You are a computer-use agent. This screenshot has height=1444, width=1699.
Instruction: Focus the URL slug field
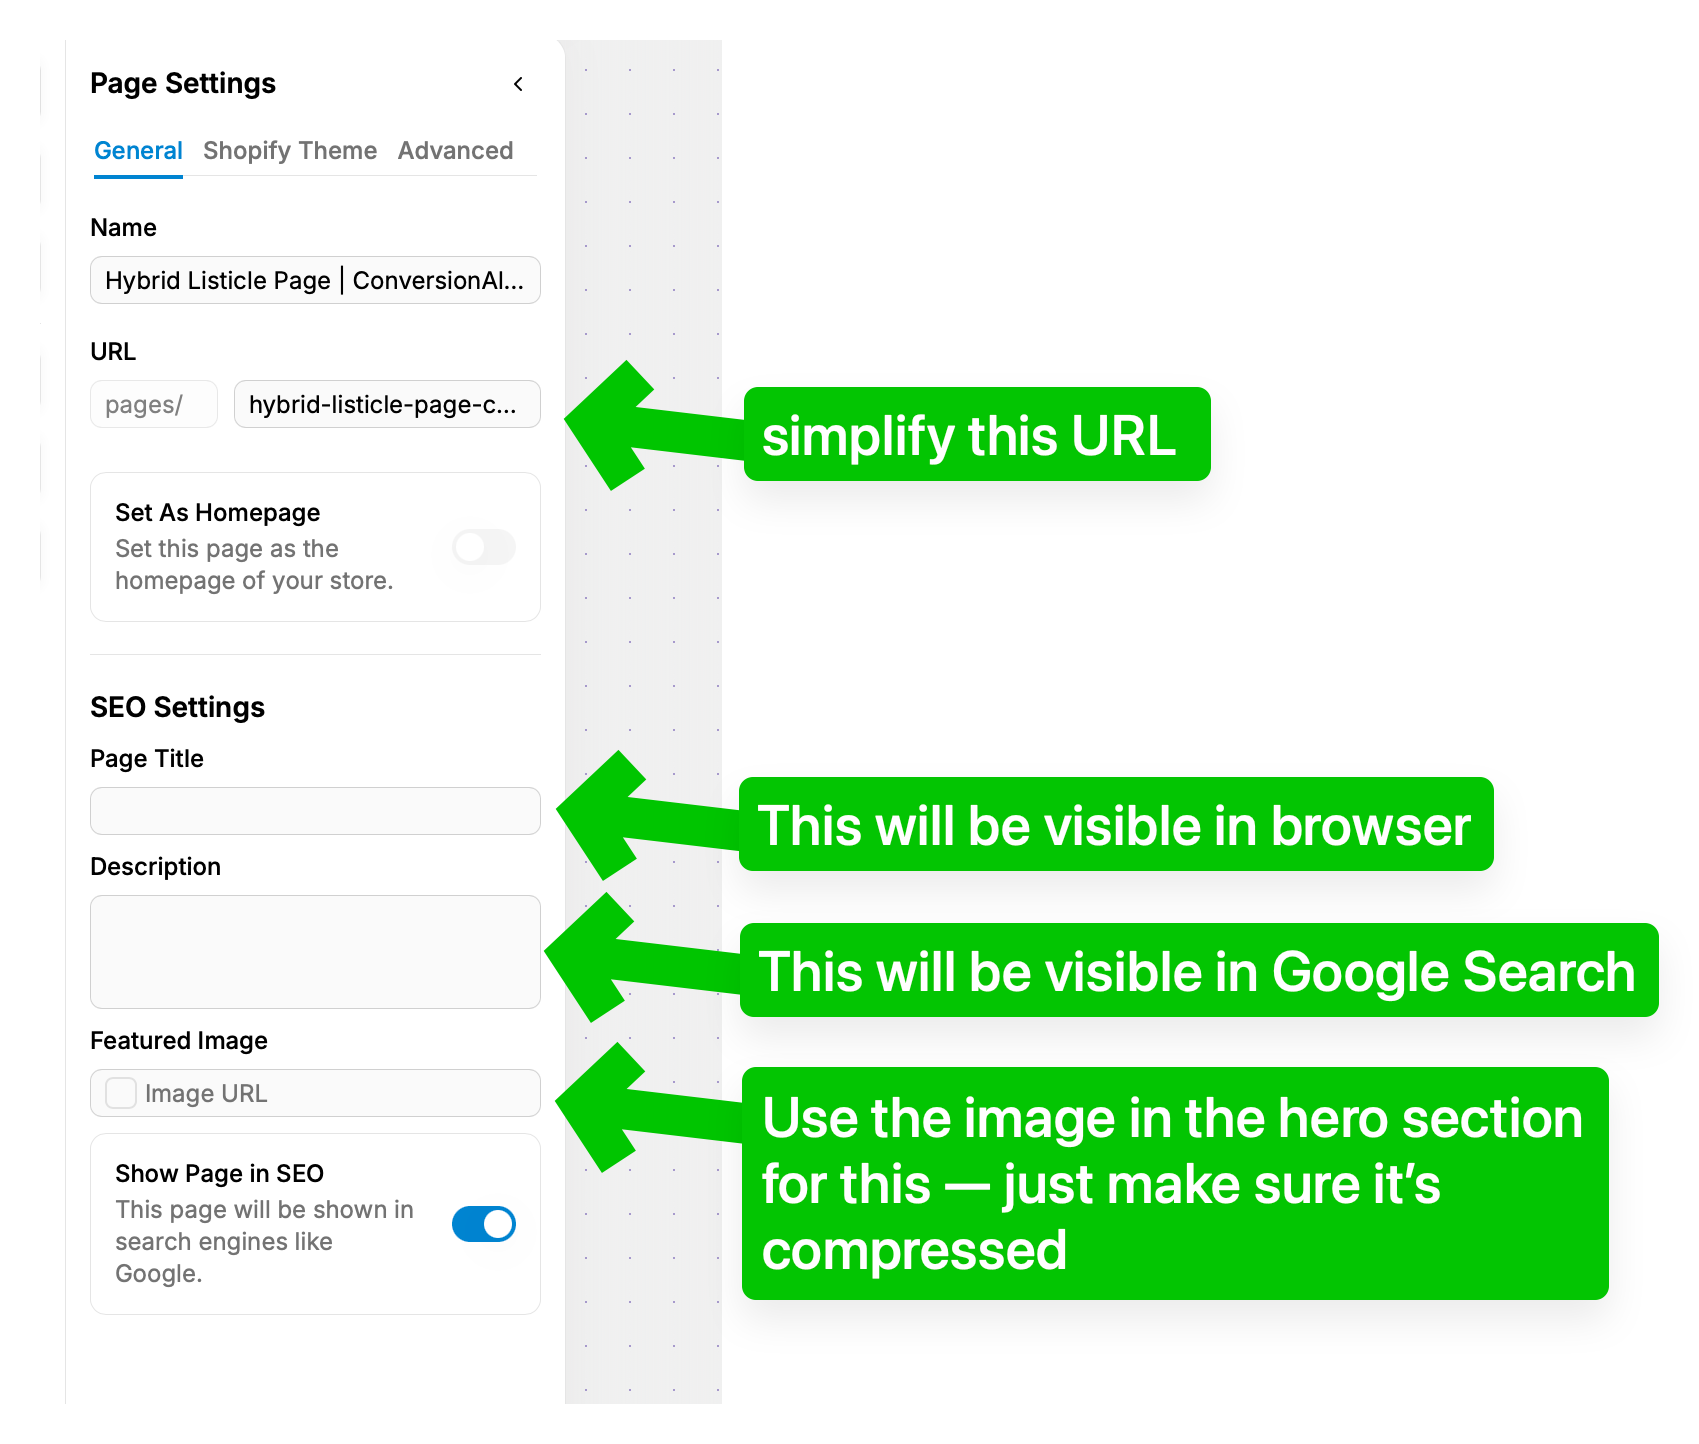[x=386, y=404]
